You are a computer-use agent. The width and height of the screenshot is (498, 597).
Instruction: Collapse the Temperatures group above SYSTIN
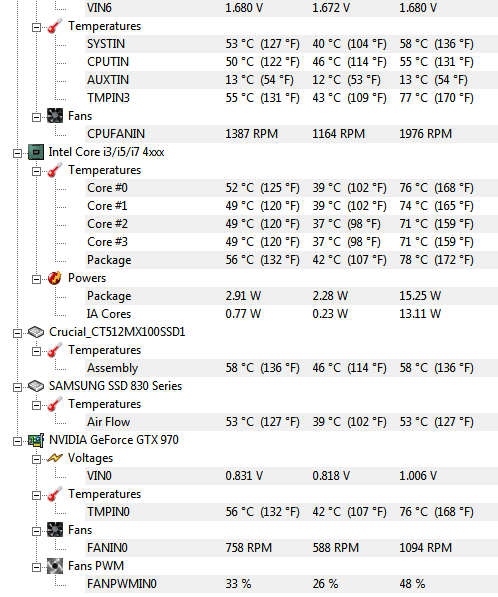[x=37, y=27]
